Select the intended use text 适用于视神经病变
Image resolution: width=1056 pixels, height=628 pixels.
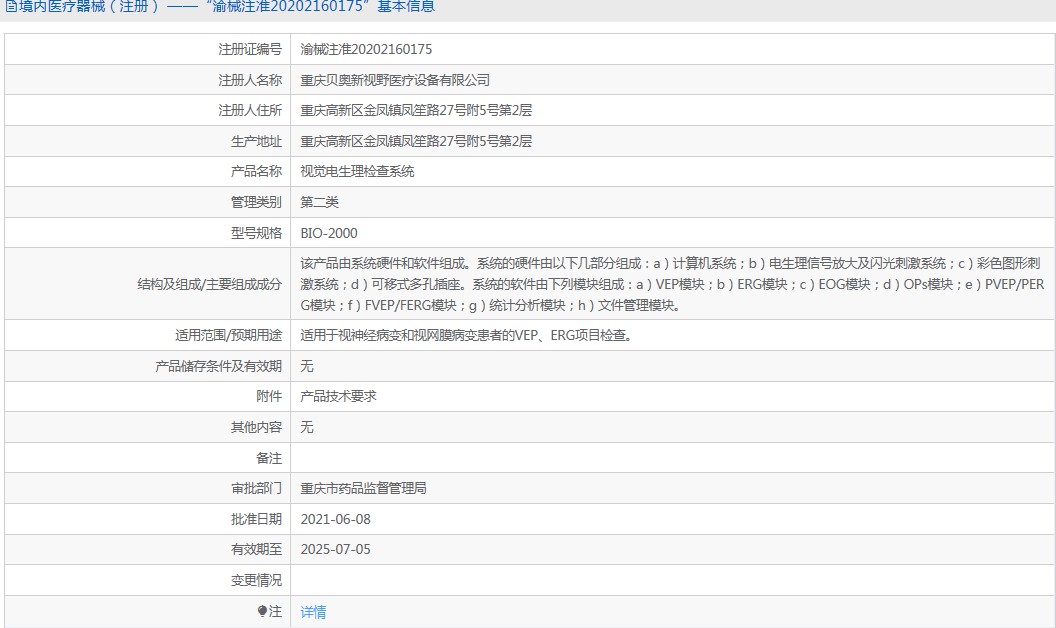(466, 336)
